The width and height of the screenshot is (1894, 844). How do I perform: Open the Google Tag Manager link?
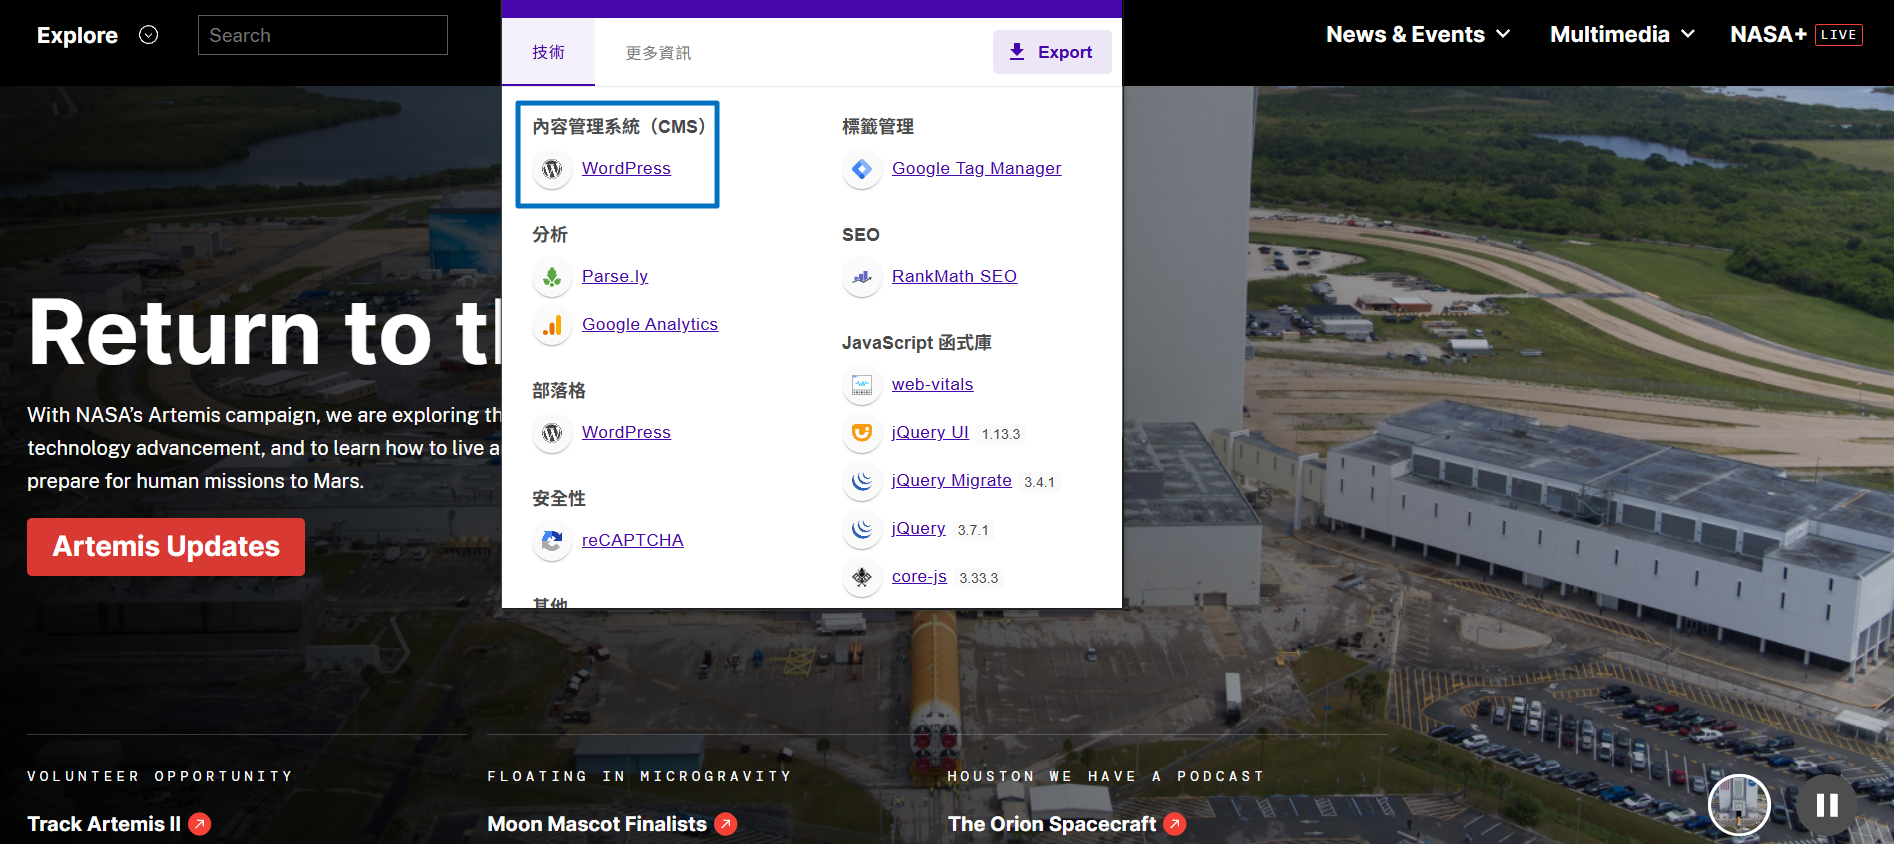[977, 168]
